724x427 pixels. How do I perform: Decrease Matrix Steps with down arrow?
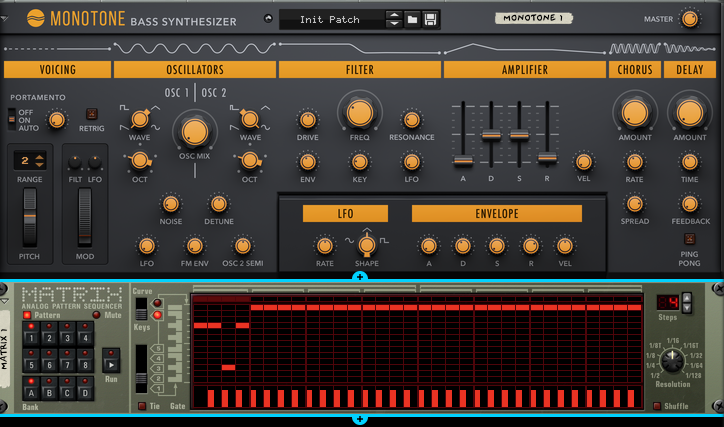[687, 308]
